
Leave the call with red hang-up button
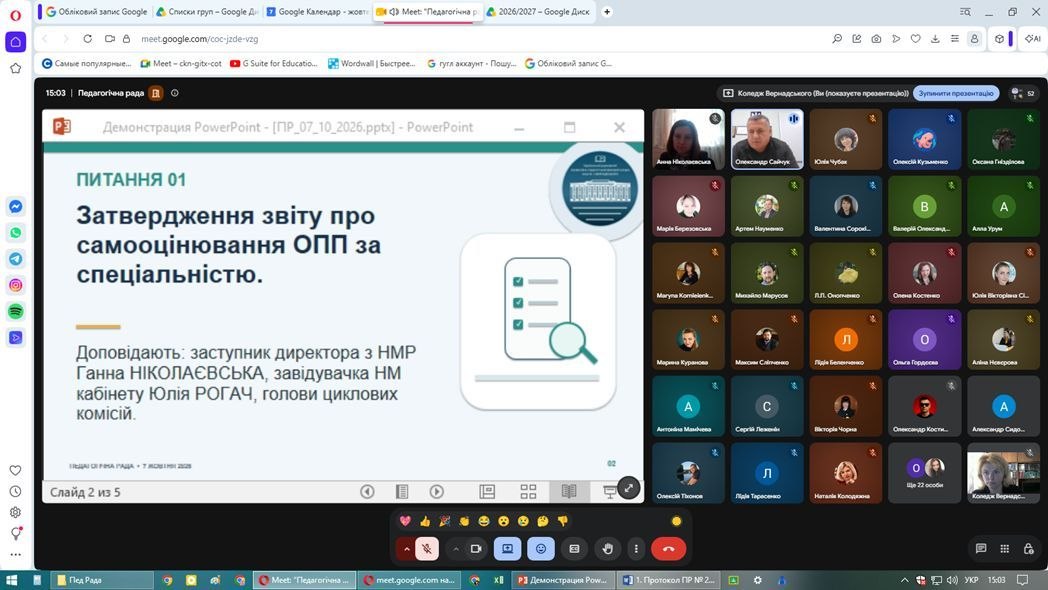[x=668, y=549]
